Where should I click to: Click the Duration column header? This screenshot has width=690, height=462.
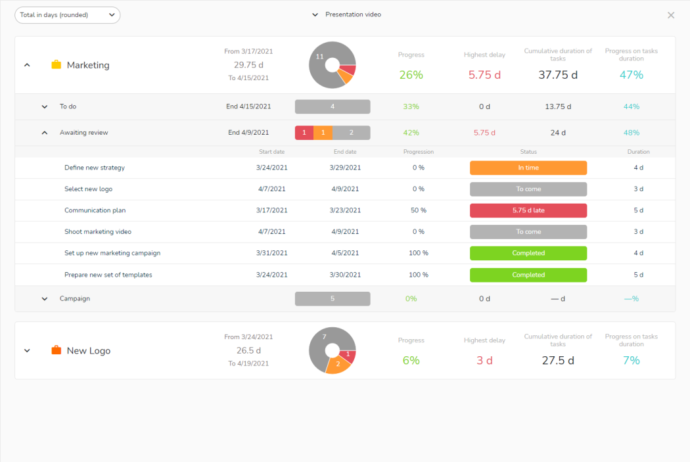(639, 152)
